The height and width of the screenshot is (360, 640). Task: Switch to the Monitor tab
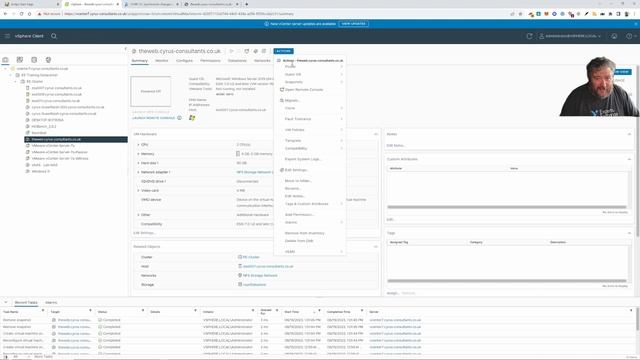(162, 60)
